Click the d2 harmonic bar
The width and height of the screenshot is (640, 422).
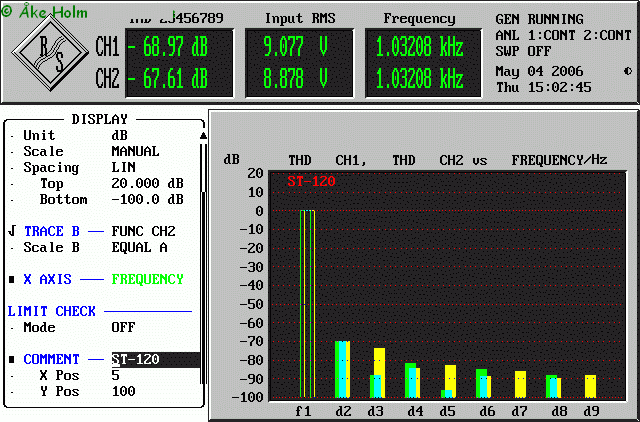342,369
